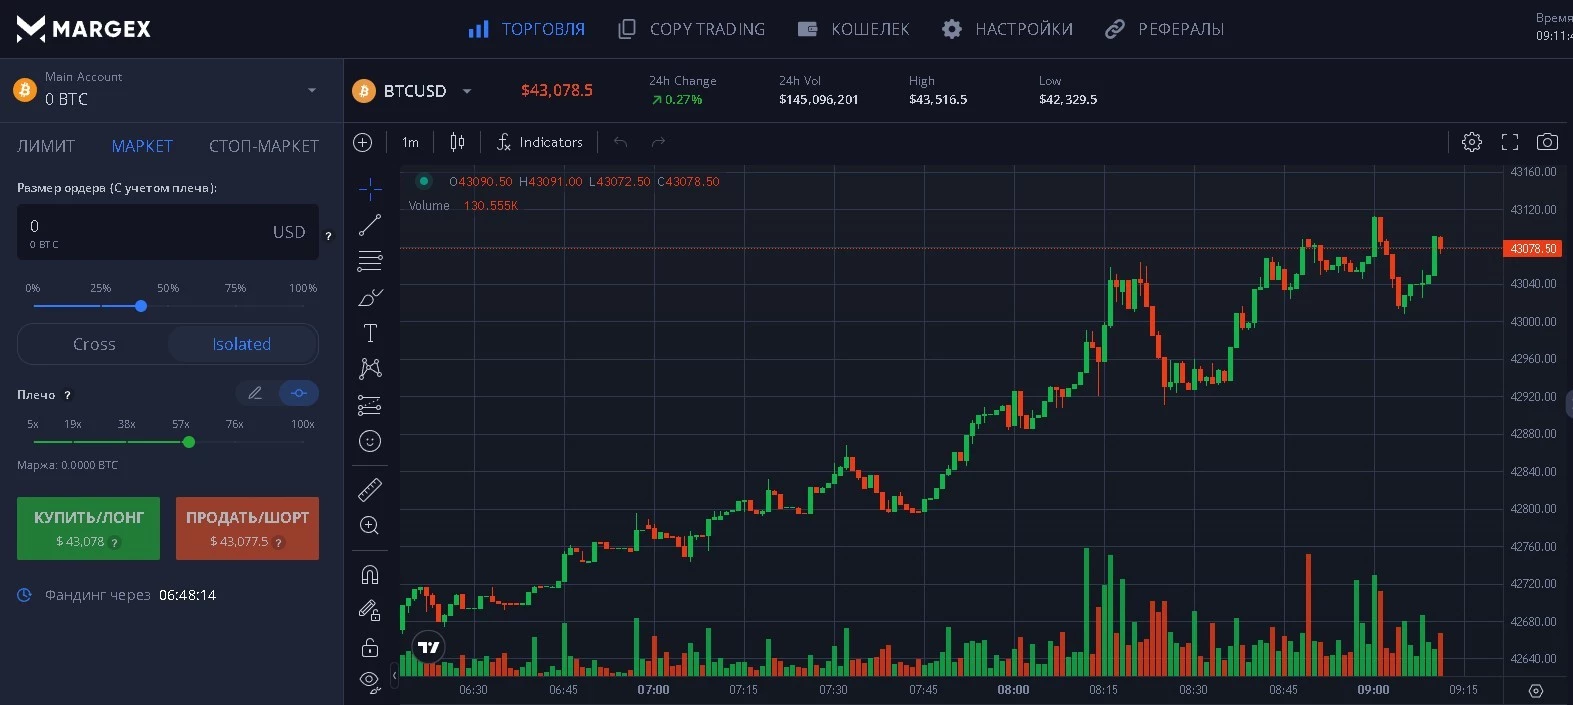Image resolution: width=1573 pixels, height=705 pixels.
Task: Click the 100x leverage mark
Action: [x=303, y=424]
